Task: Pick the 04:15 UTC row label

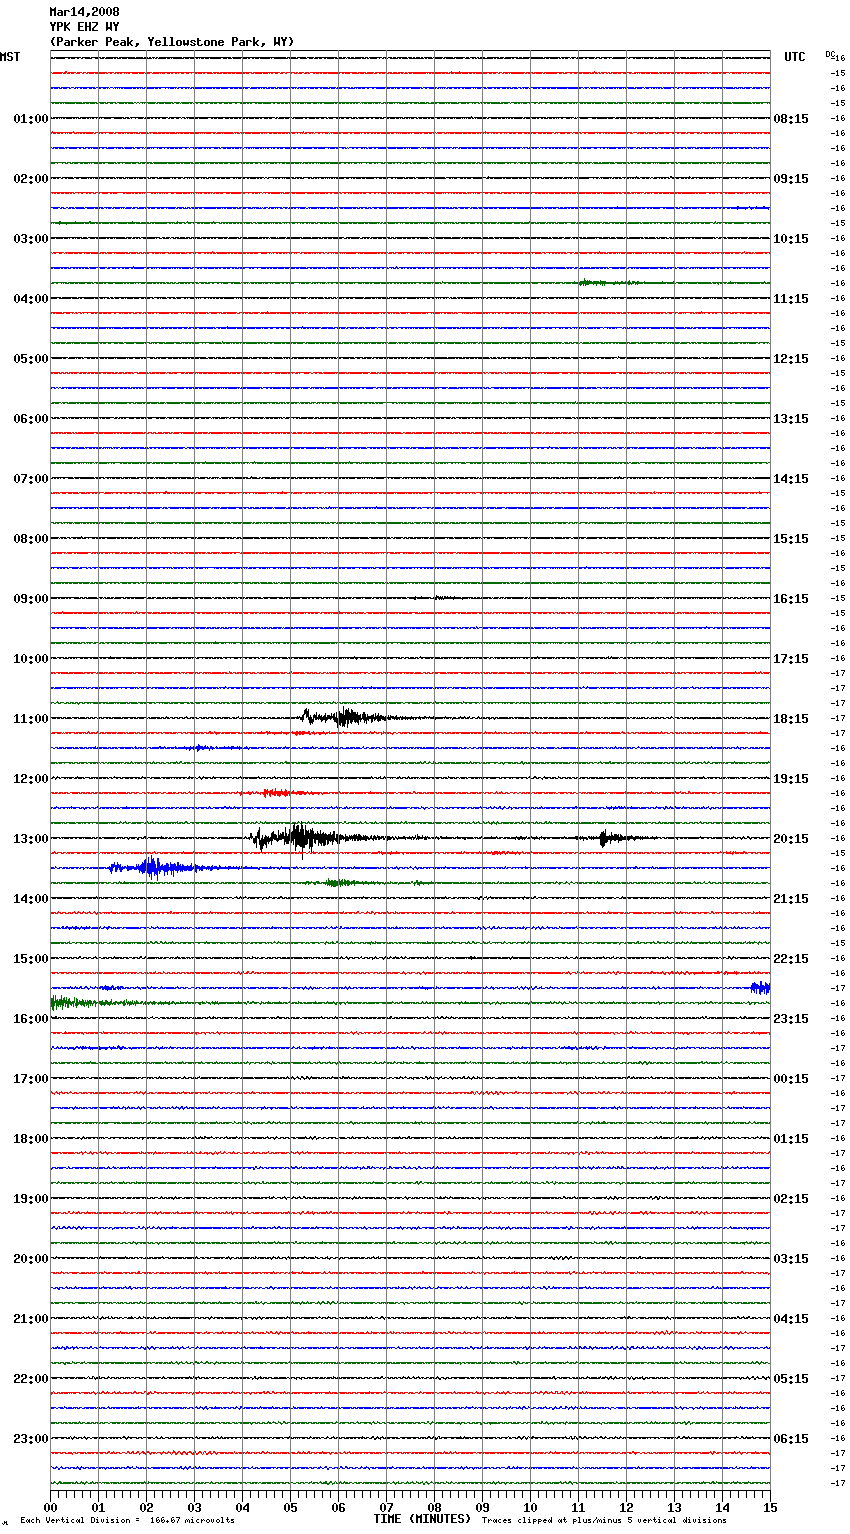Action: [x=791, y=1319]
